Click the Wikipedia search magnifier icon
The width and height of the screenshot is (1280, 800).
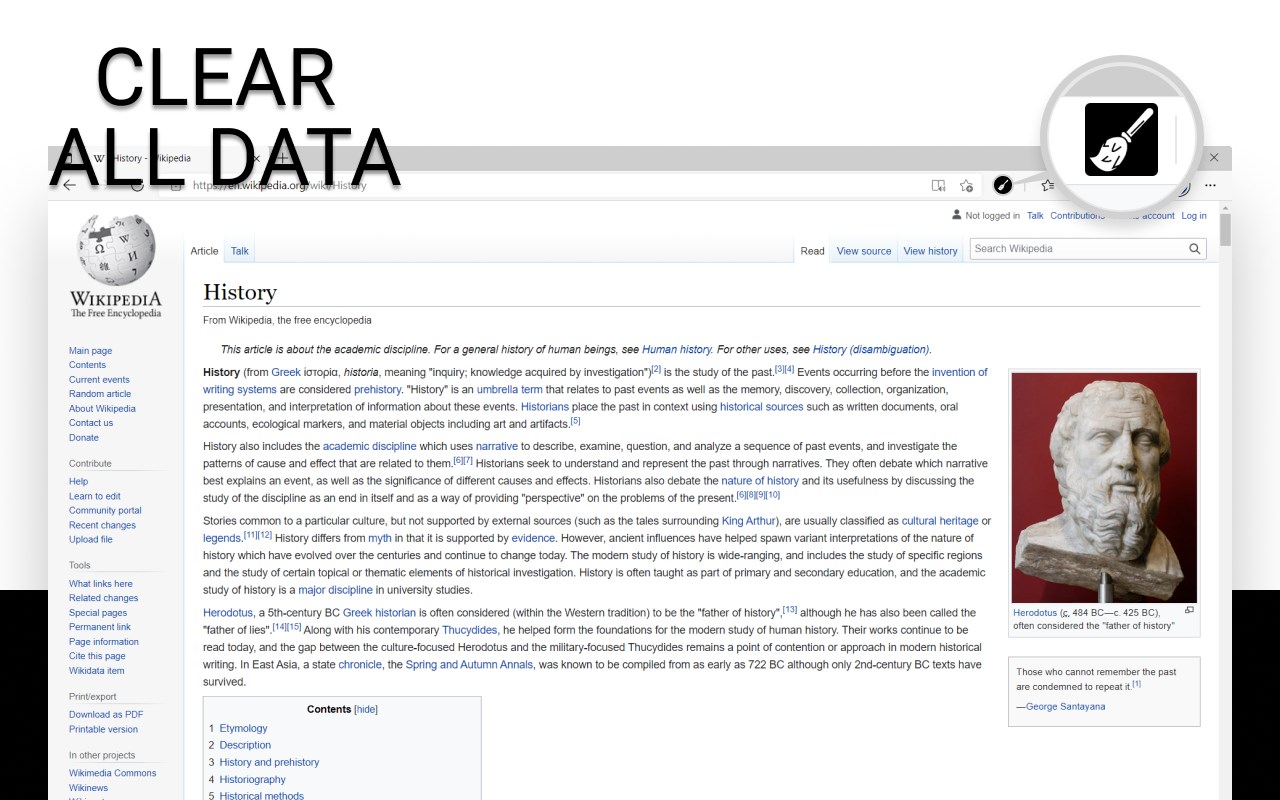click(1194, 249)
